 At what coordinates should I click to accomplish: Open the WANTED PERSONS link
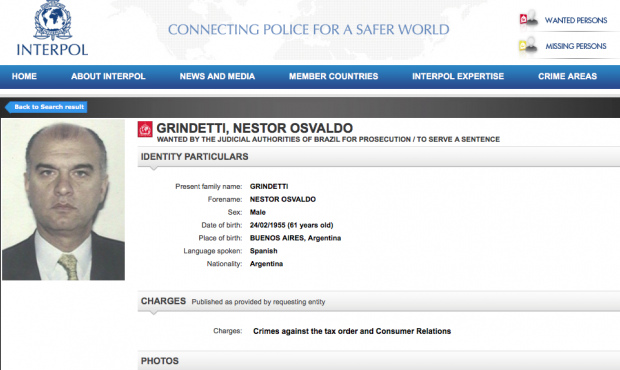coord(576,20)
